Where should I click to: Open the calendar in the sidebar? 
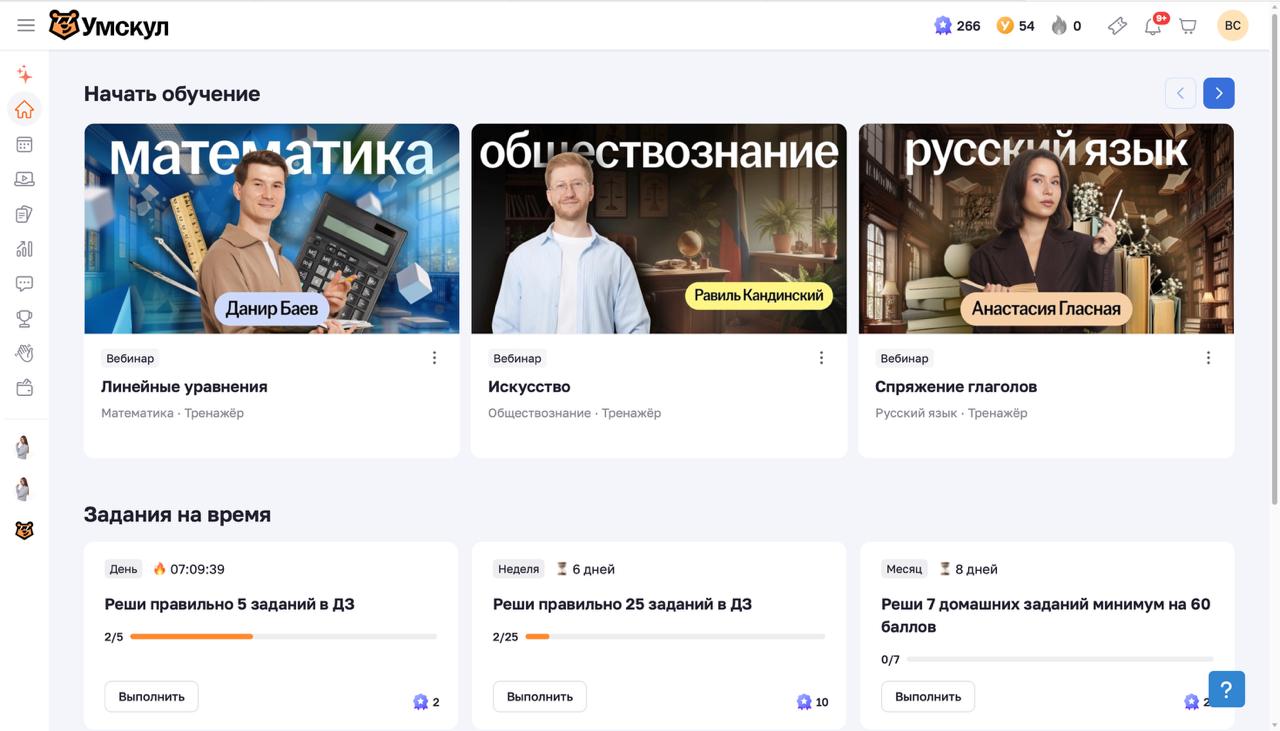pos(25,145)
